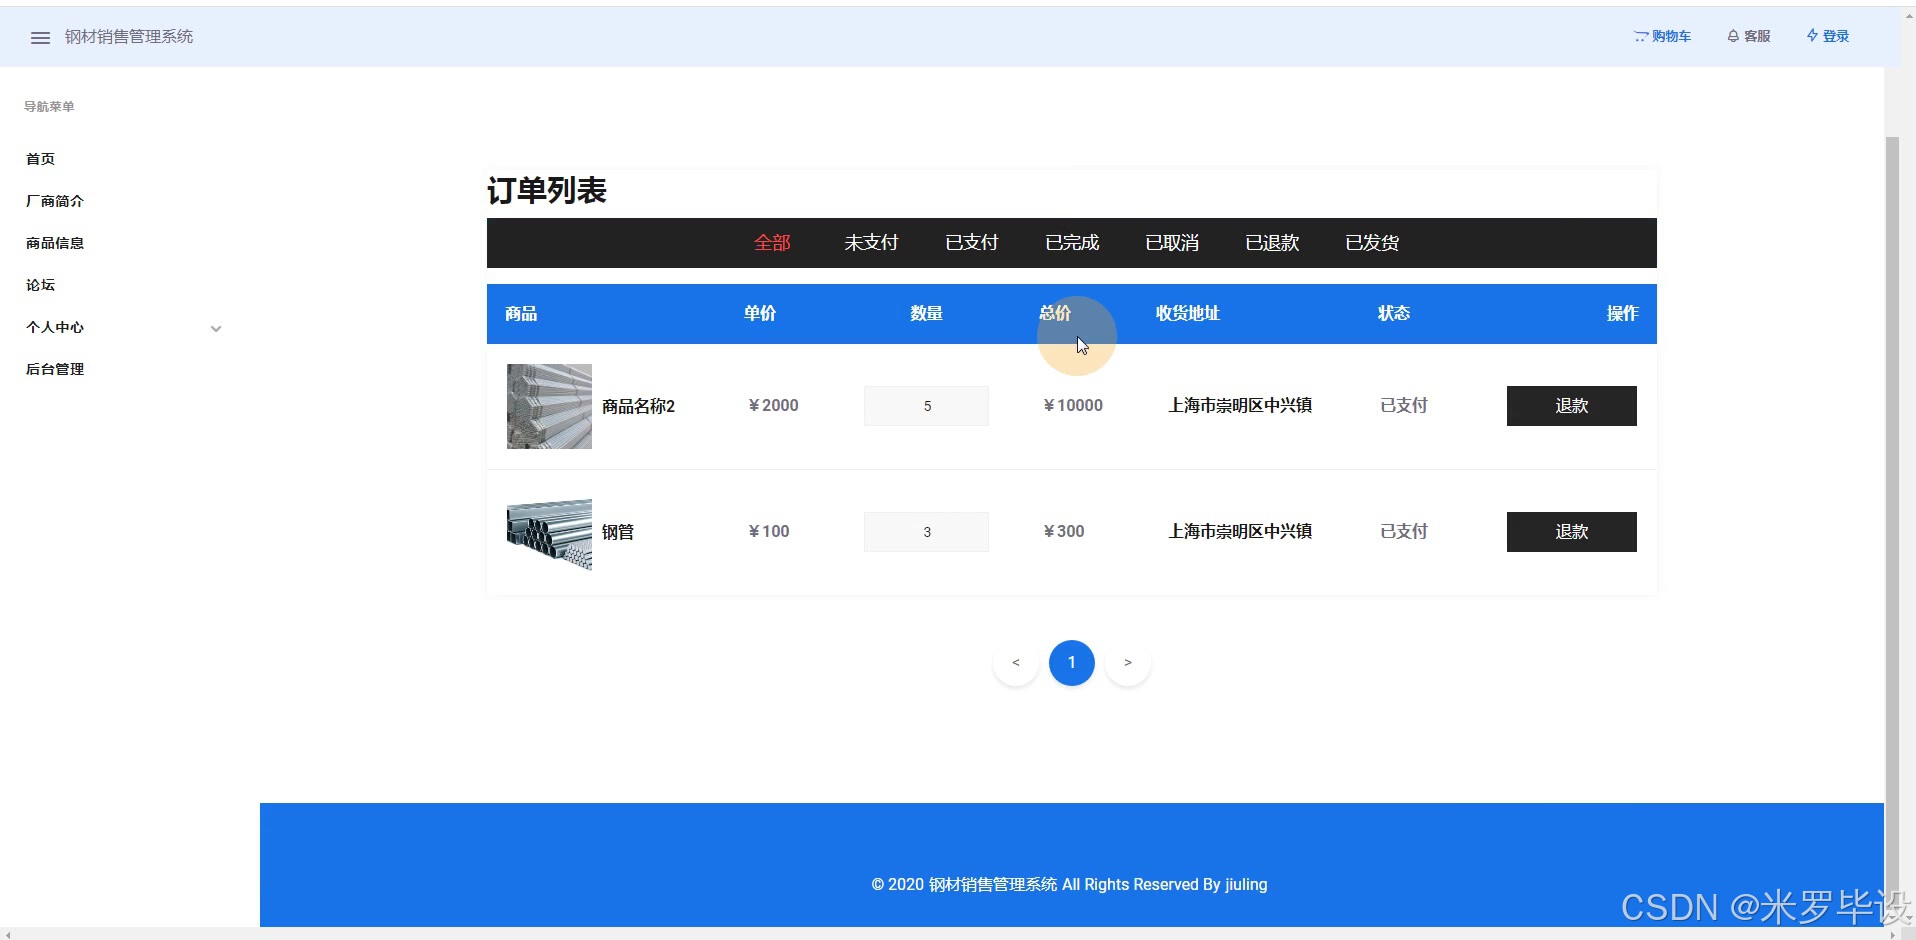This screenshot has width=1916, height=940.
Task: Go to the next pagination page
Action: point(1128,662)
